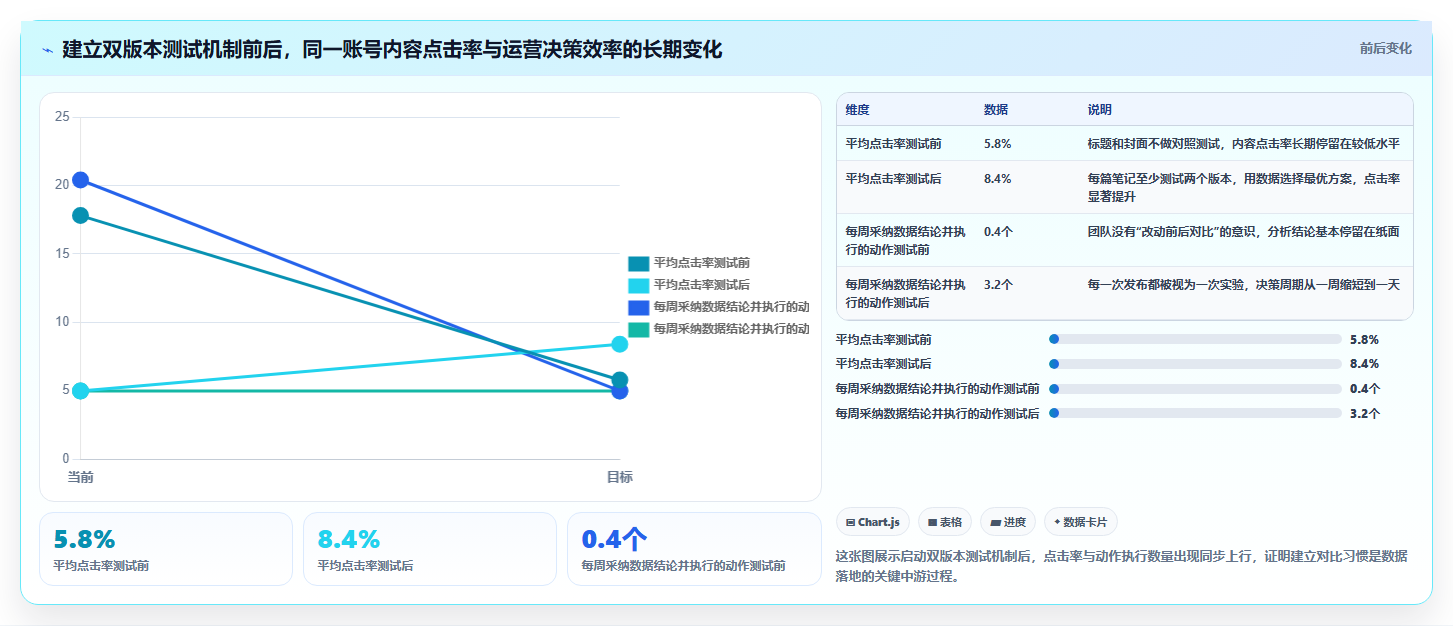This screenshot has height=626, width=1453.
Task: Open the 8.4% data card
Action: (430, 549)
